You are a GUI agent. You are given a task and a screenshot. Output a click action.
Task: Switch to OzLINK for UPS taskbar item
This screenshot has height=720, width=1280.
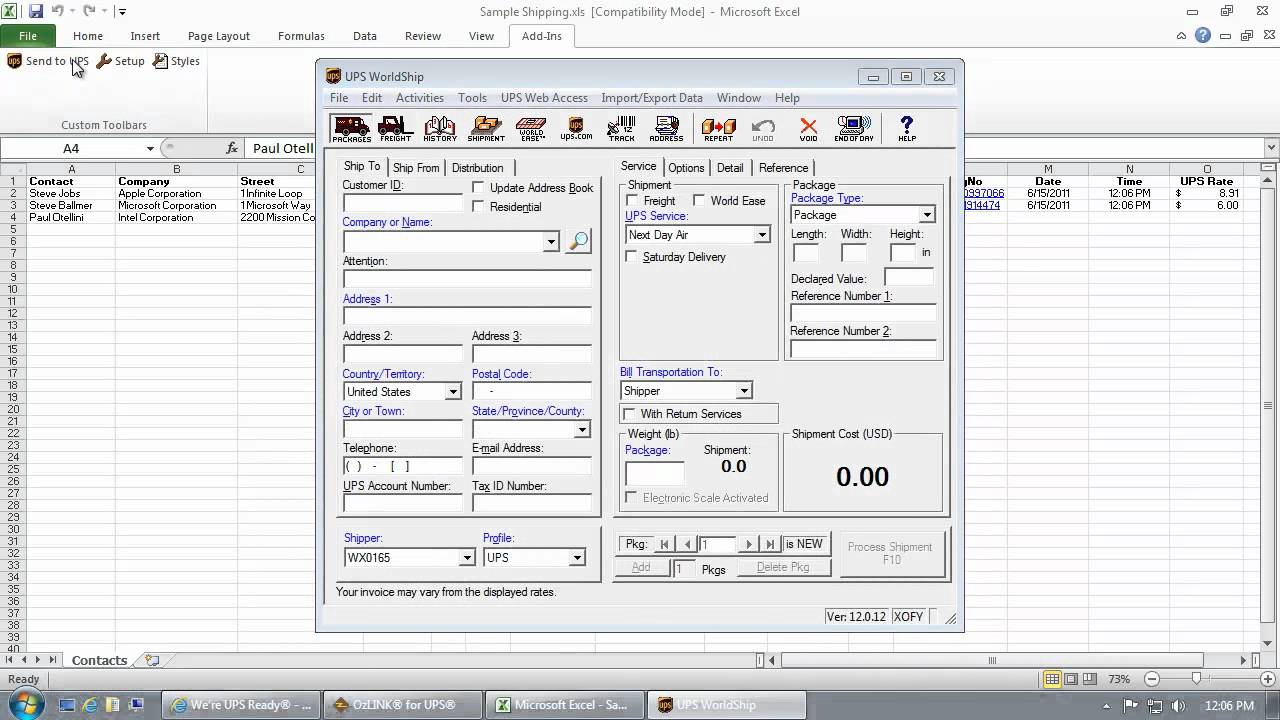pos(402,705)
